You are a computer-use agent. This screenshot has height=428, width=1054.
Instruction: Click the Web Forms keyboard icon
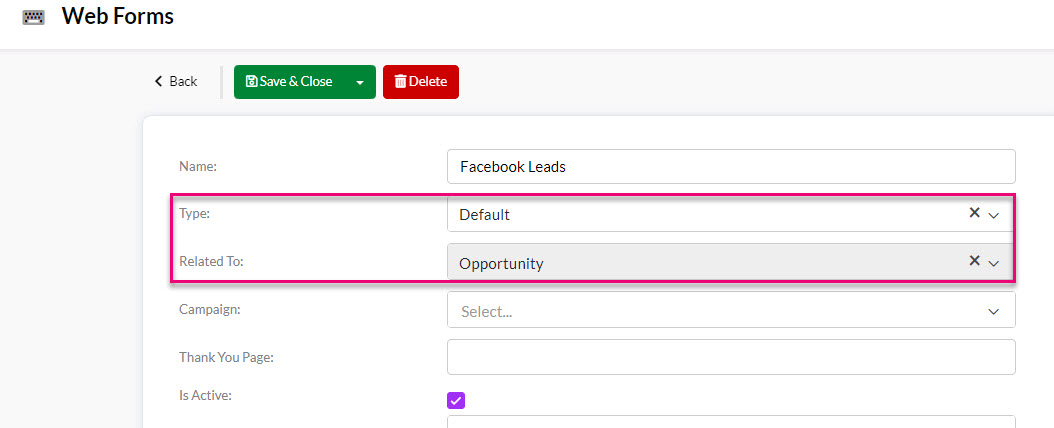coord(33,17)
